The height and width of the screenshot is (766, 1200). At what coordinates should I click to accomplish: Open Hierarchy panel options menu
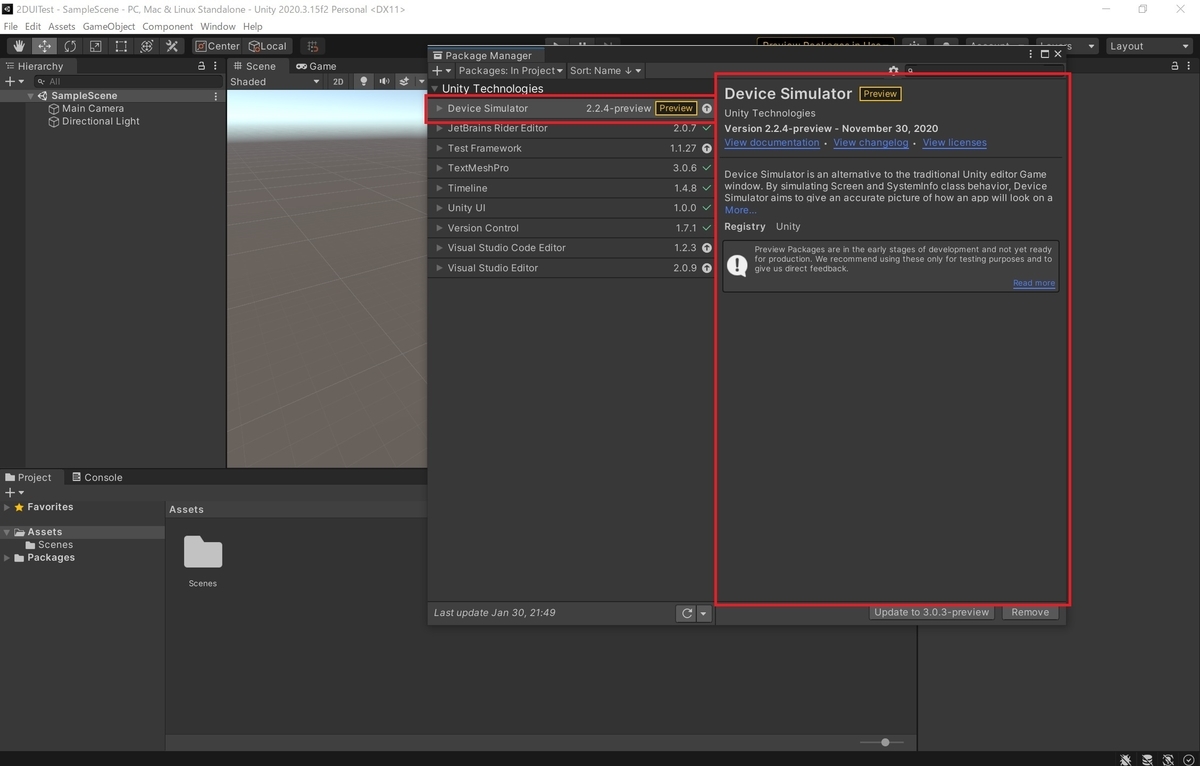pos(216,66)
